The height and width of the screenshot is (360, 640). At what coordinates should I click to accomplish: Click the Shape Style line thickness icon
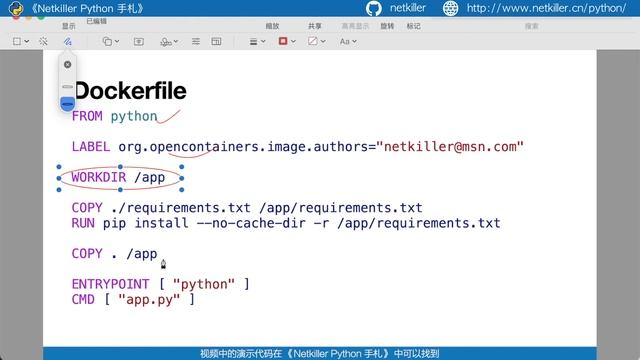coord(253,42)
